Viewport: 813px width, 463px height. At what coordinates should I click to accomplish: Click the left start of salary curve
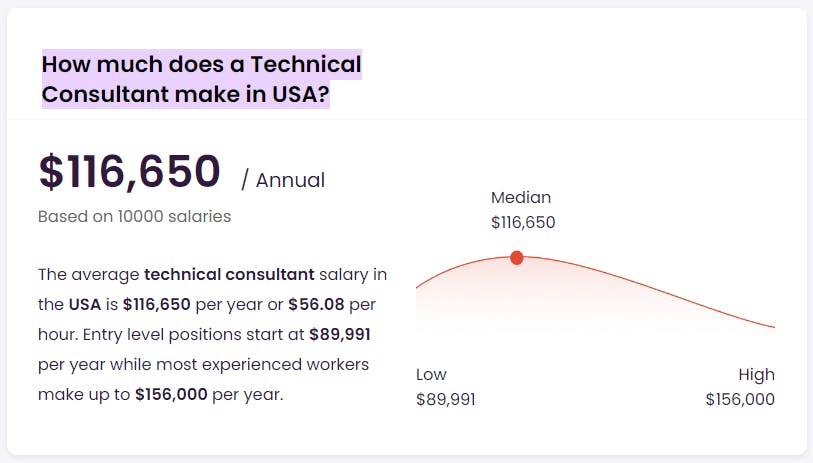(418, 286)
